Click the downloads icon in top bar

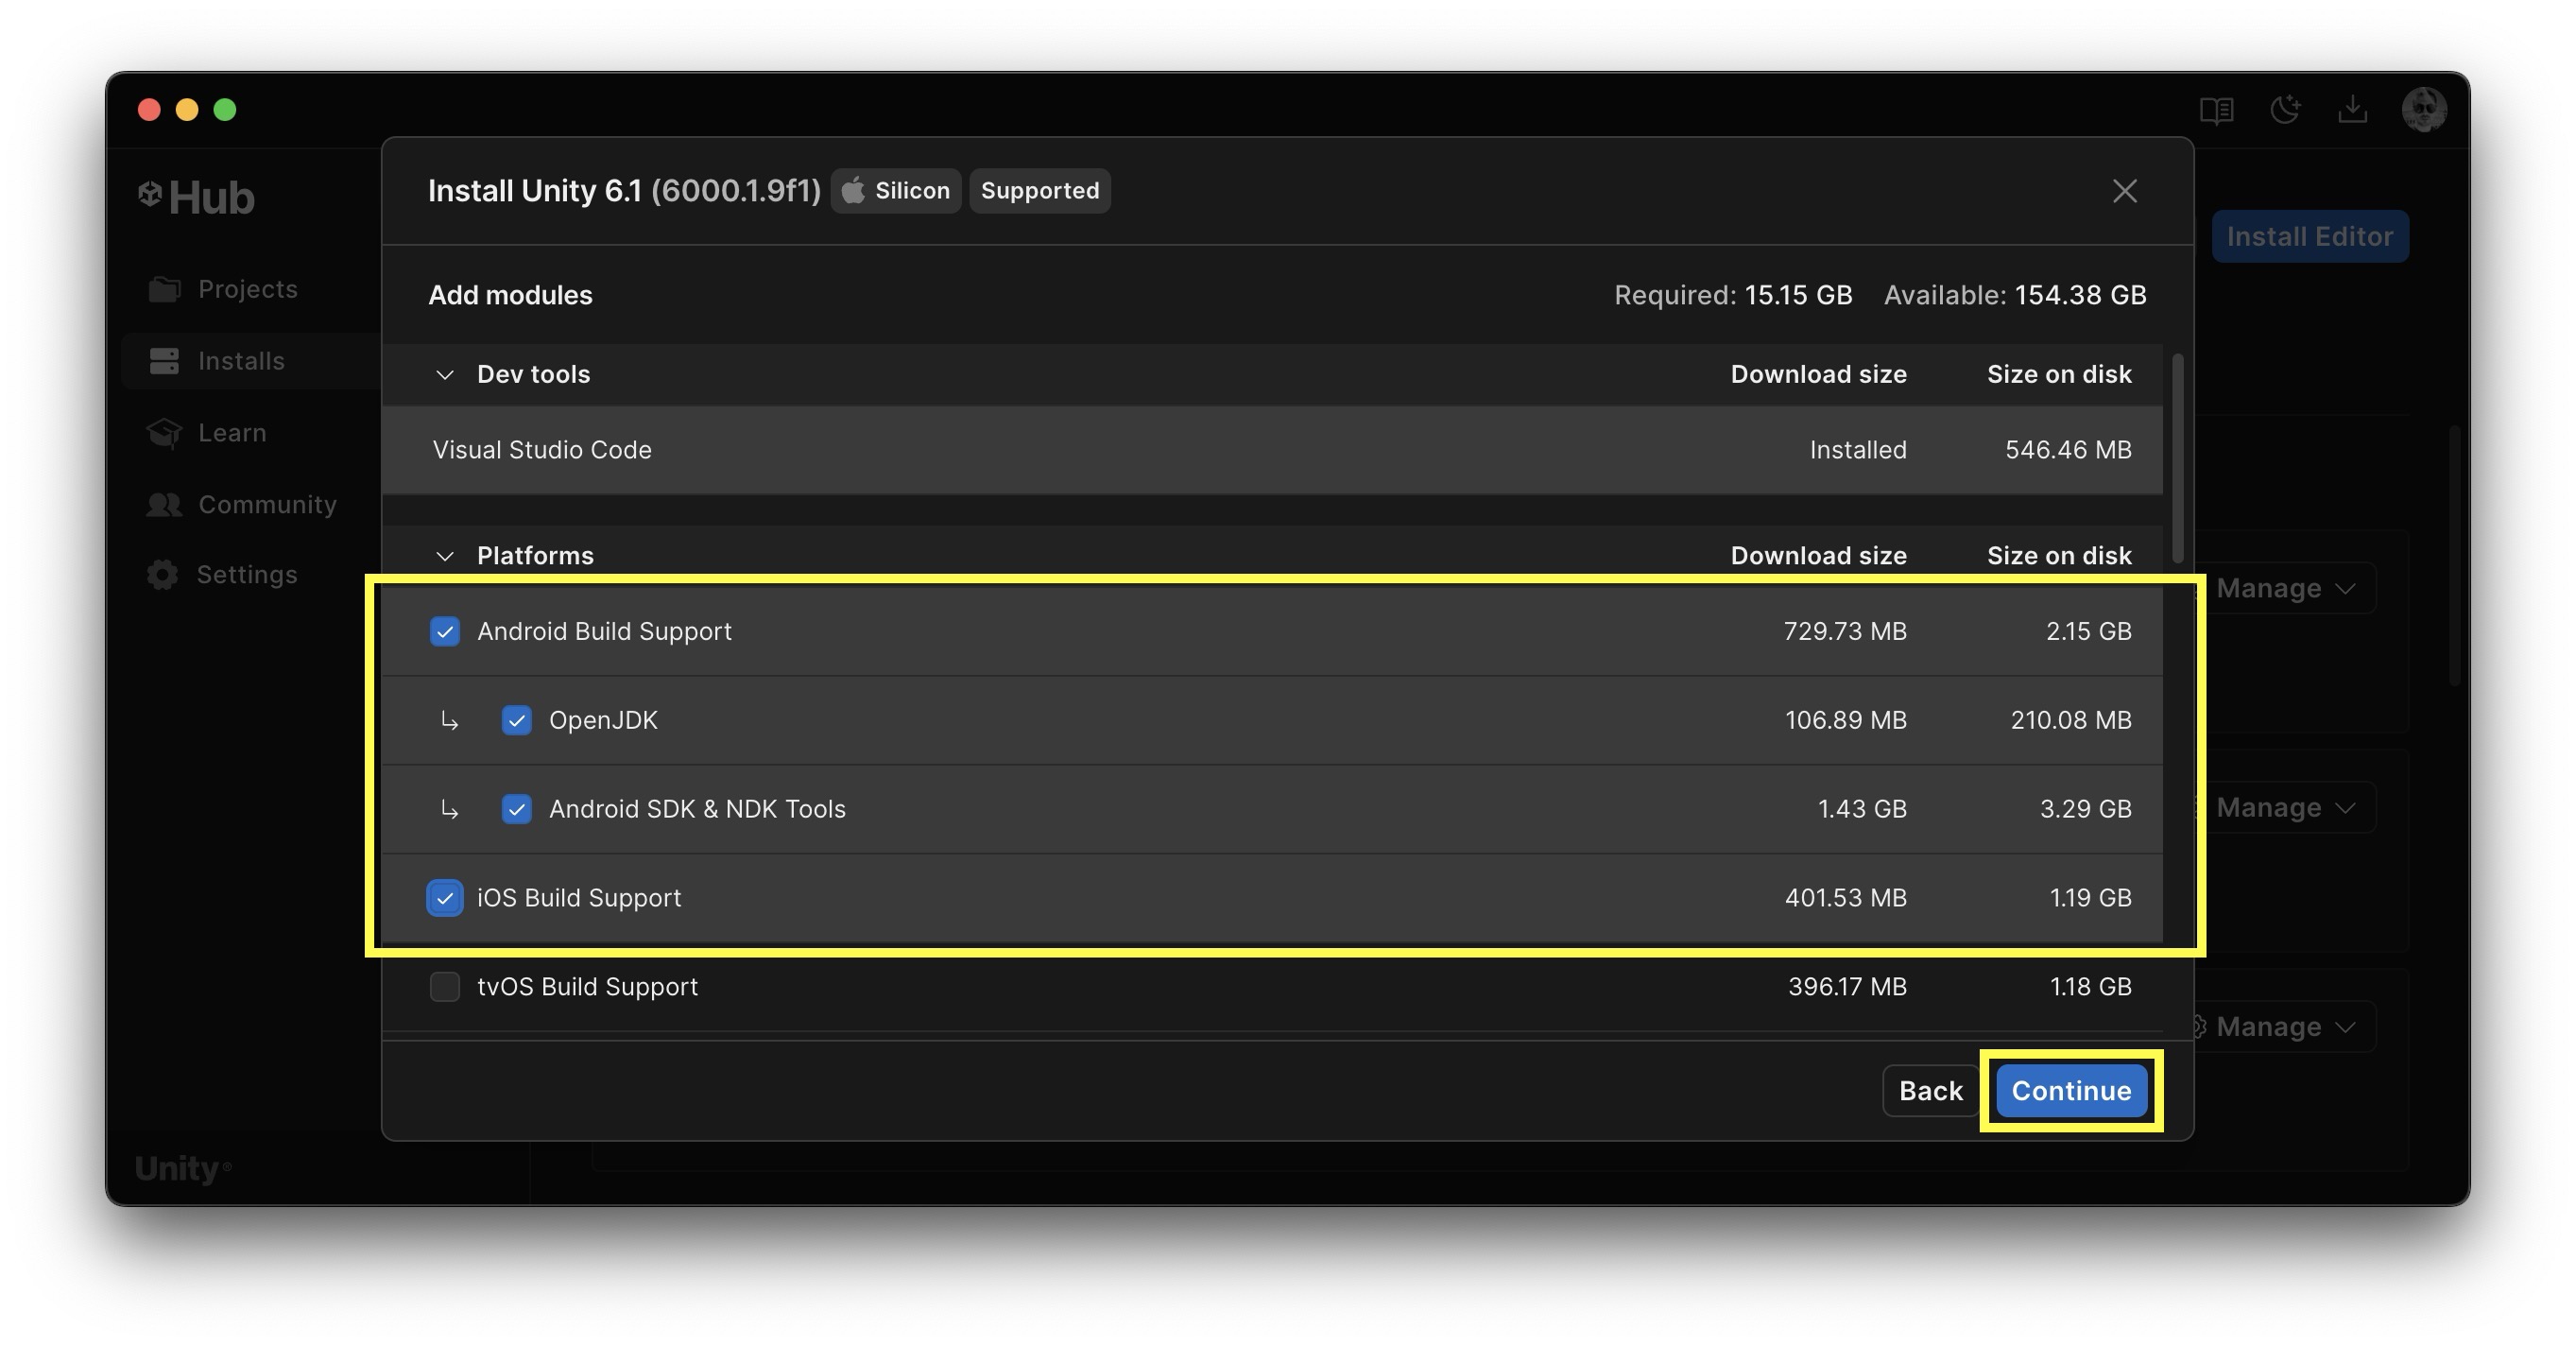2352,109
